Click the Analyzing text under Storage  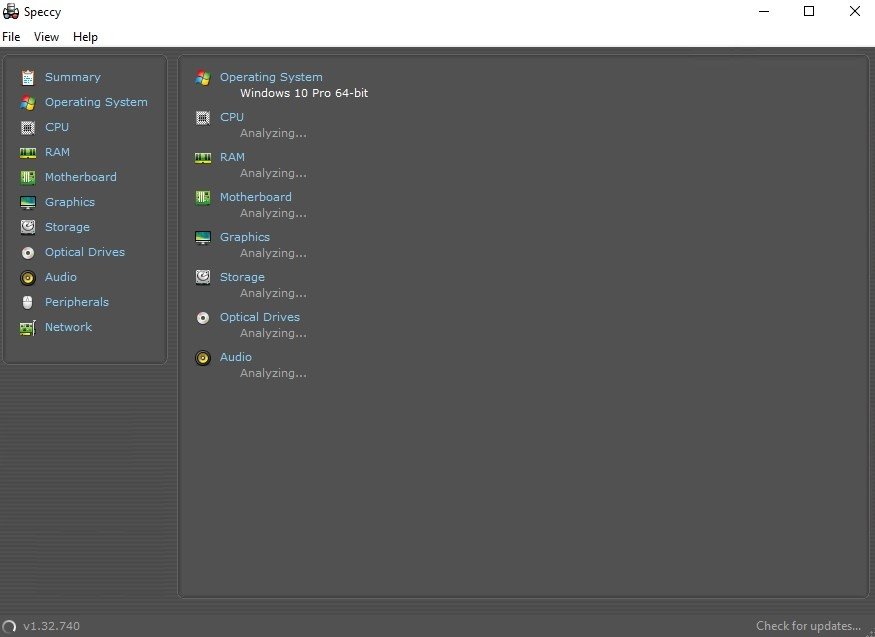[x=273, y=293]
